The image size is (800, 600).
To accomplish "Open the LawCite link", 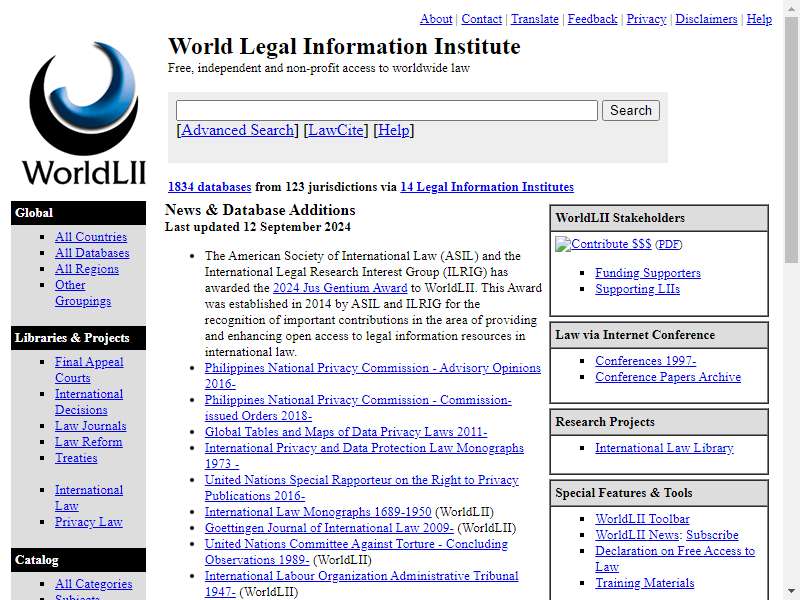I will (x=336, y=130).
